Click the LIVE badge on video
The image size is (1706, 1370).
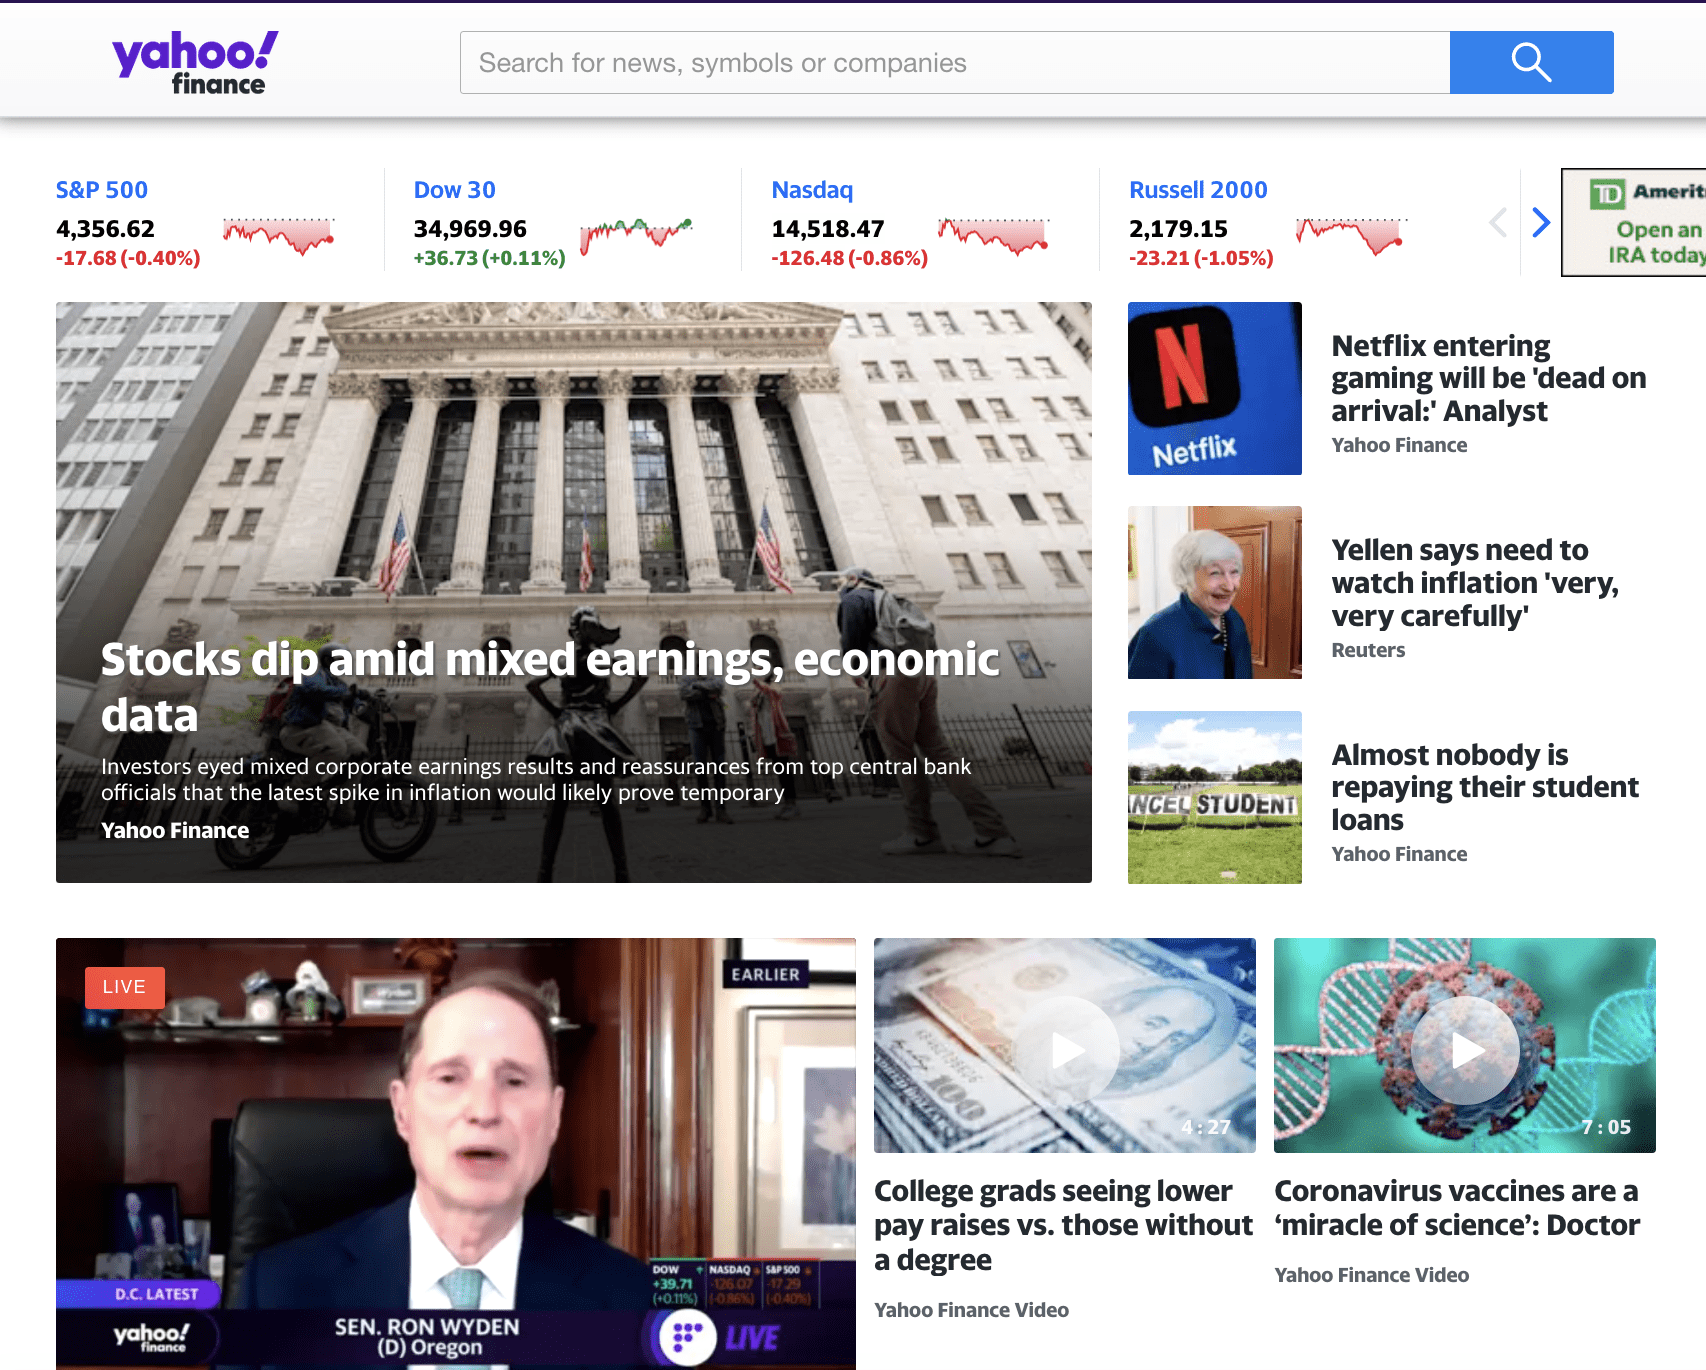[125, 987]
